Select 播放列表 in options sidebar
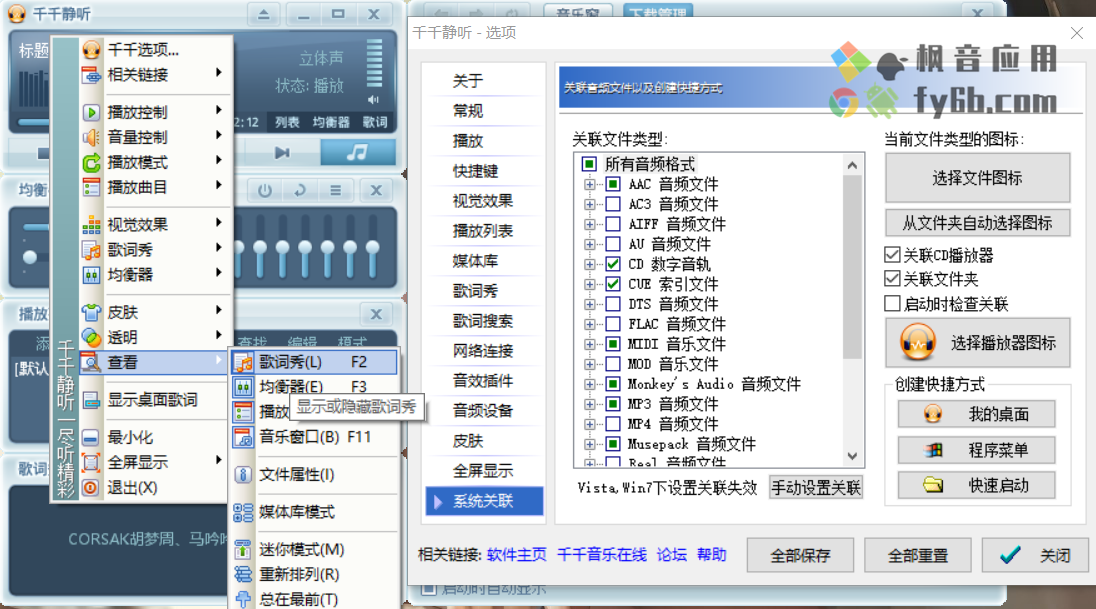The height and width of the screenshot is (609, 1096). coord(484,231)
